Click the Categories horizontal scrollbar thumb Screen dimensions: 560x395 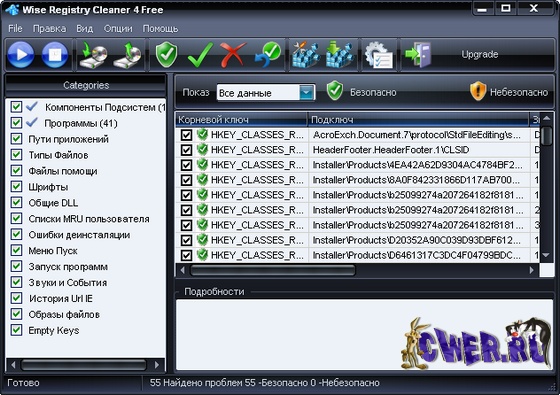(84, 365)
